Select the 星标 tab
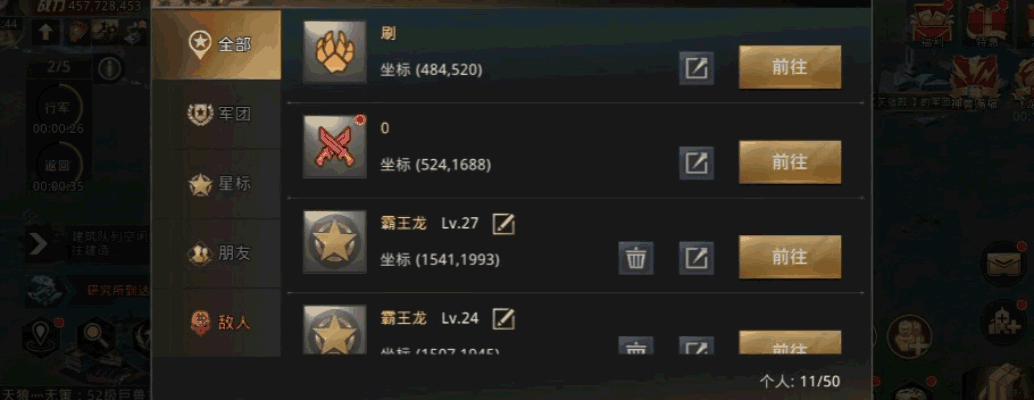 click(218, 184)
